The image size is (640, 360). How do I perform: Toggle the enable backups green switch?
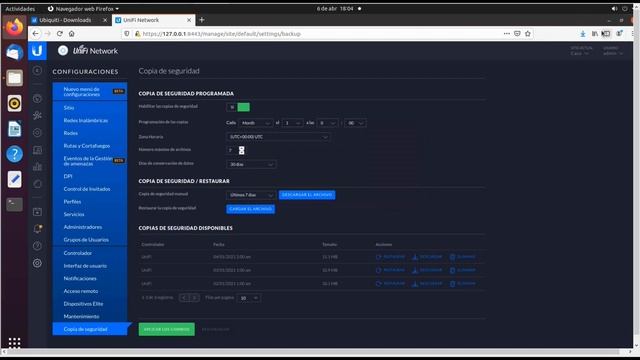point(238,107)
